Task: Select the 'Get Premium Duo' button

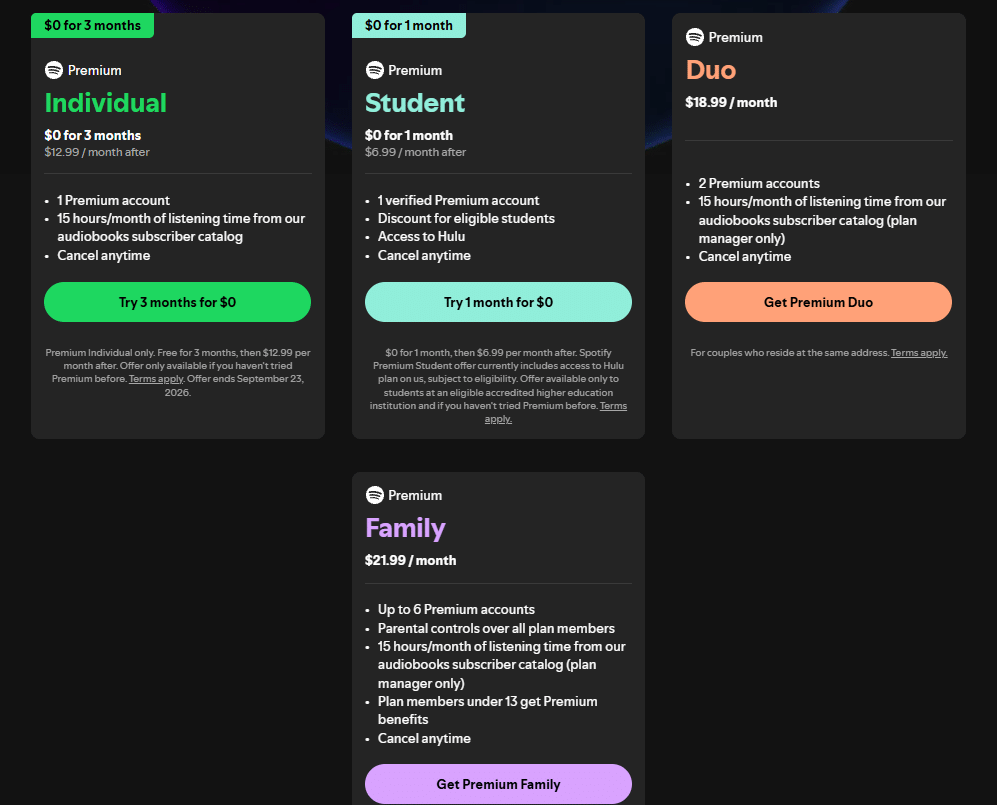Action: click(x=818, y=302)
